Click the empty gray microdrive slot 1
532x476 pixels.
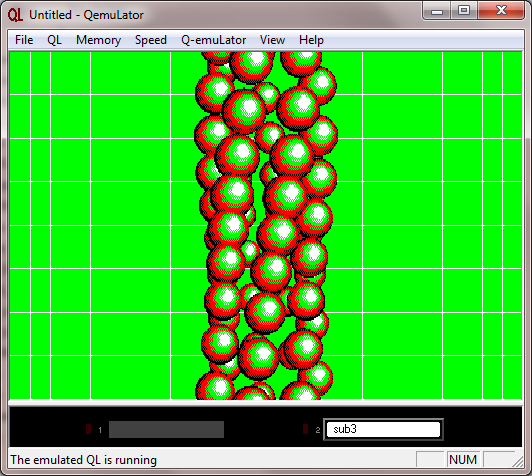pos(166,430)
